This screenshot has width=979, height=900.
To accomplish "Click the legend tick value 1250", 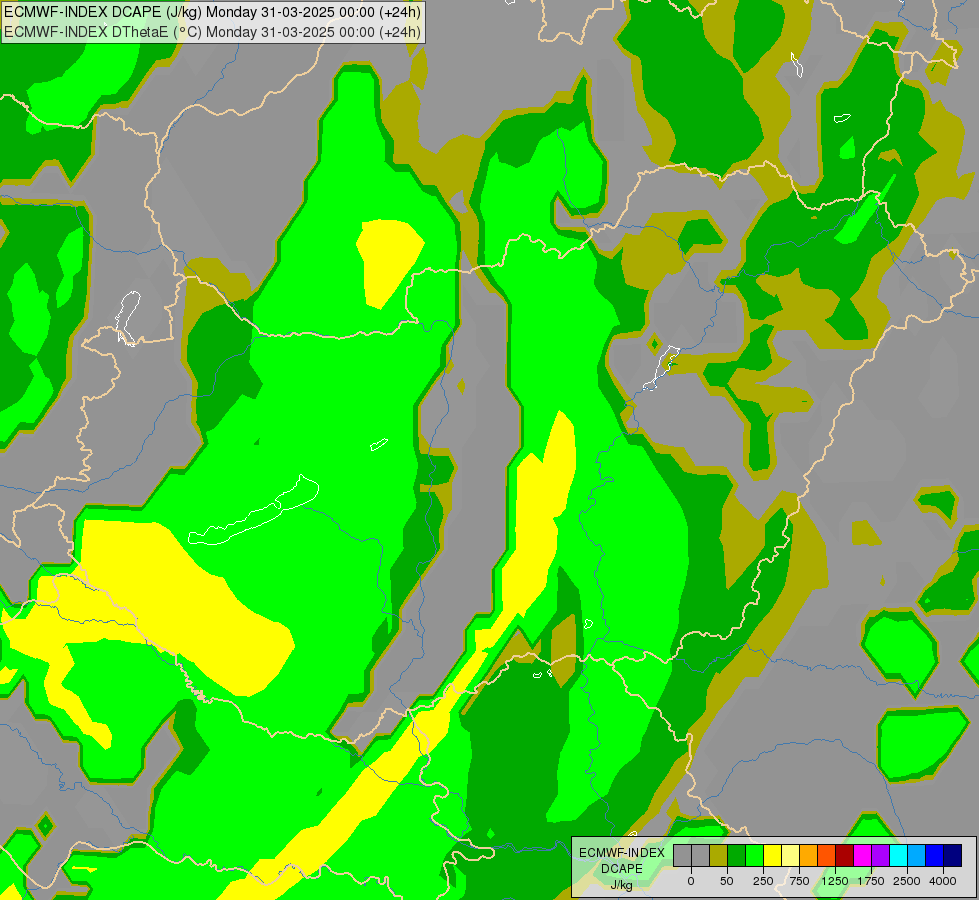I will (835, 881).
